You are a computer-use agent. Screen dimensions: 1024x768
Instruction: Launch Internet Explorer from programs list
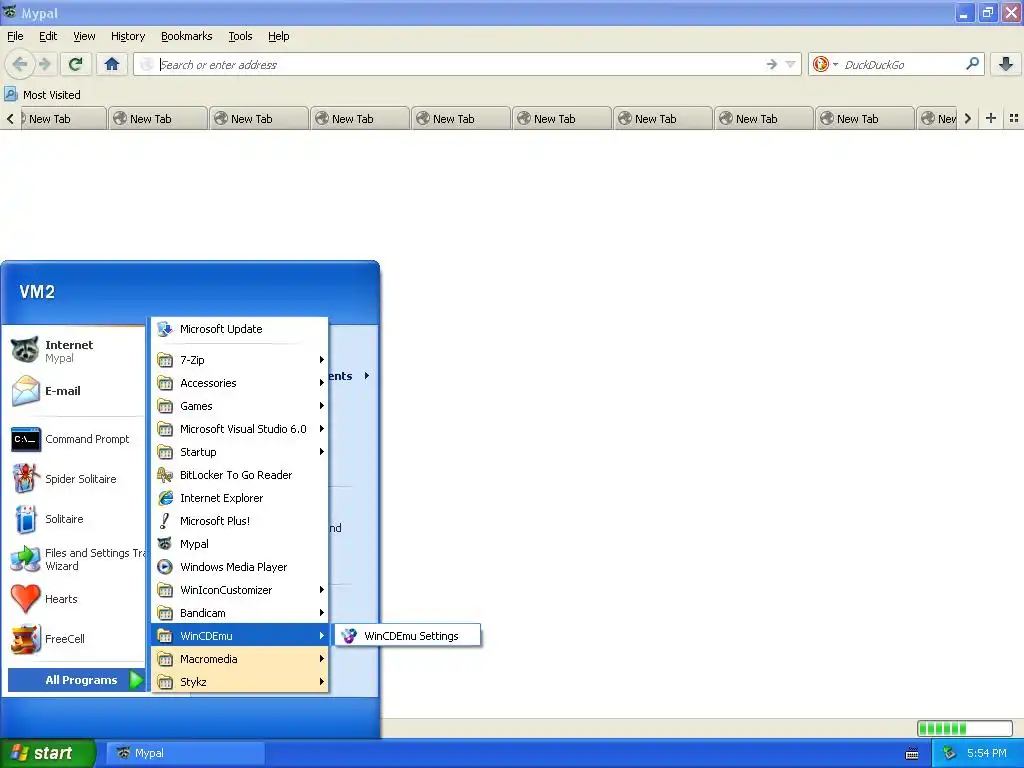click(240, 498)
